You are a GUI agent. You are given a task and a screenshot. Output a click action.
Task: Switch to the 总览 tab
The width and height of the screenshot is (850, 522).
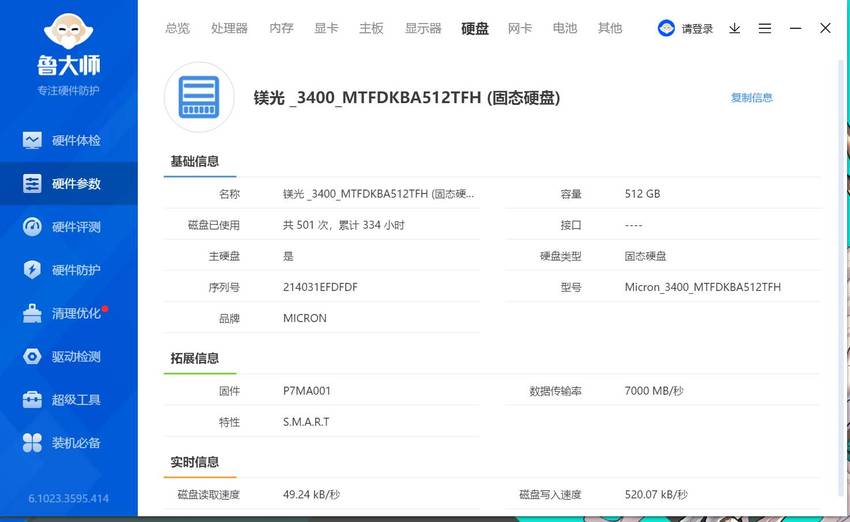click(x=177, y=28)
